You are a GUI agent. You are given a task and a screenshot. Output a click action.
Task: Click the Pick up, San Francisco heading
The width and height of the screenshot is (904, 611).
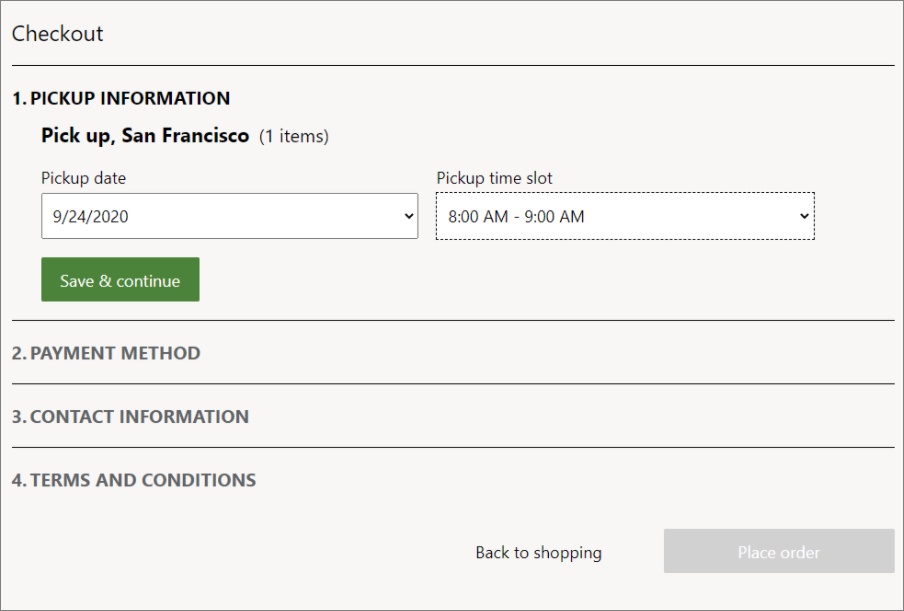145,135
